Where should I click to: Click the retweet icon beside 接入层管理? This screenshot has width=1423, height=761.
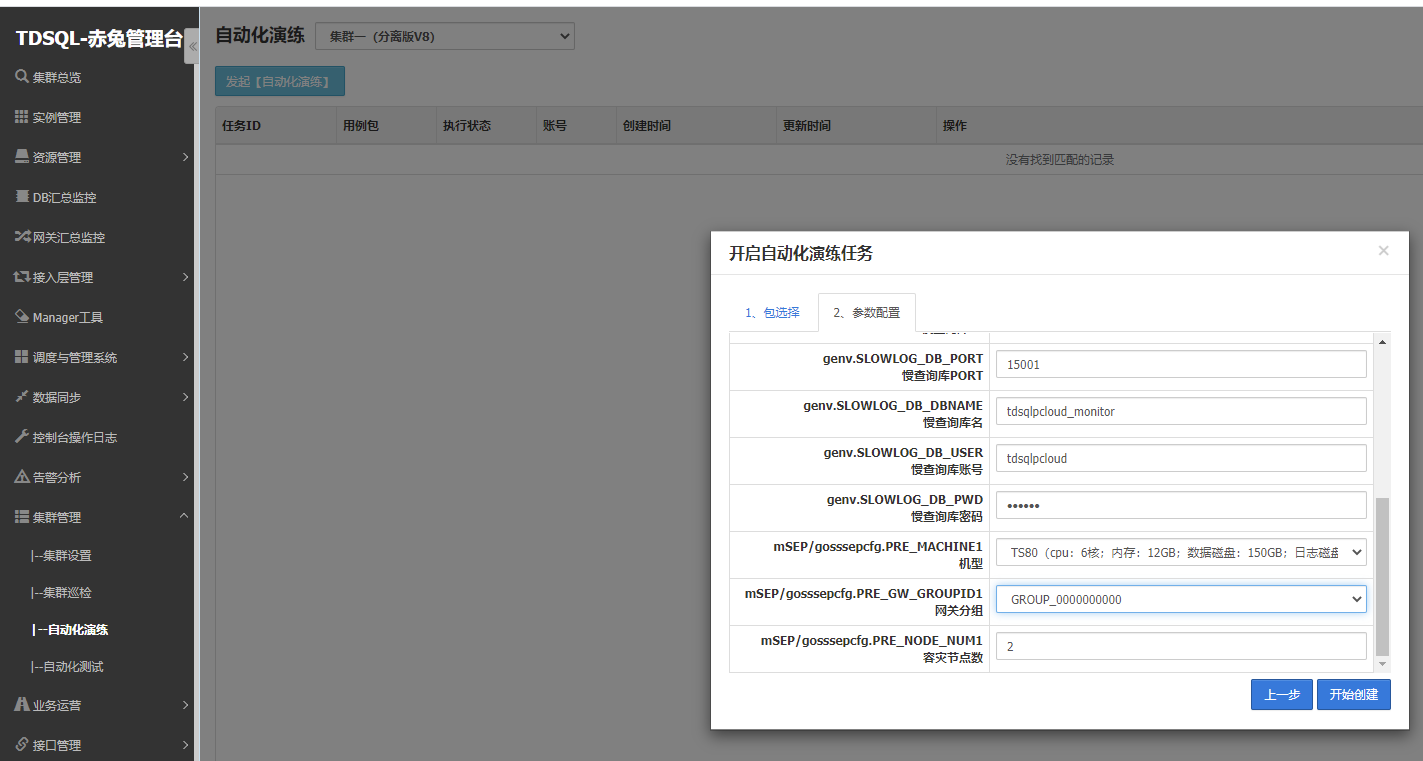[x=22, y=277]
